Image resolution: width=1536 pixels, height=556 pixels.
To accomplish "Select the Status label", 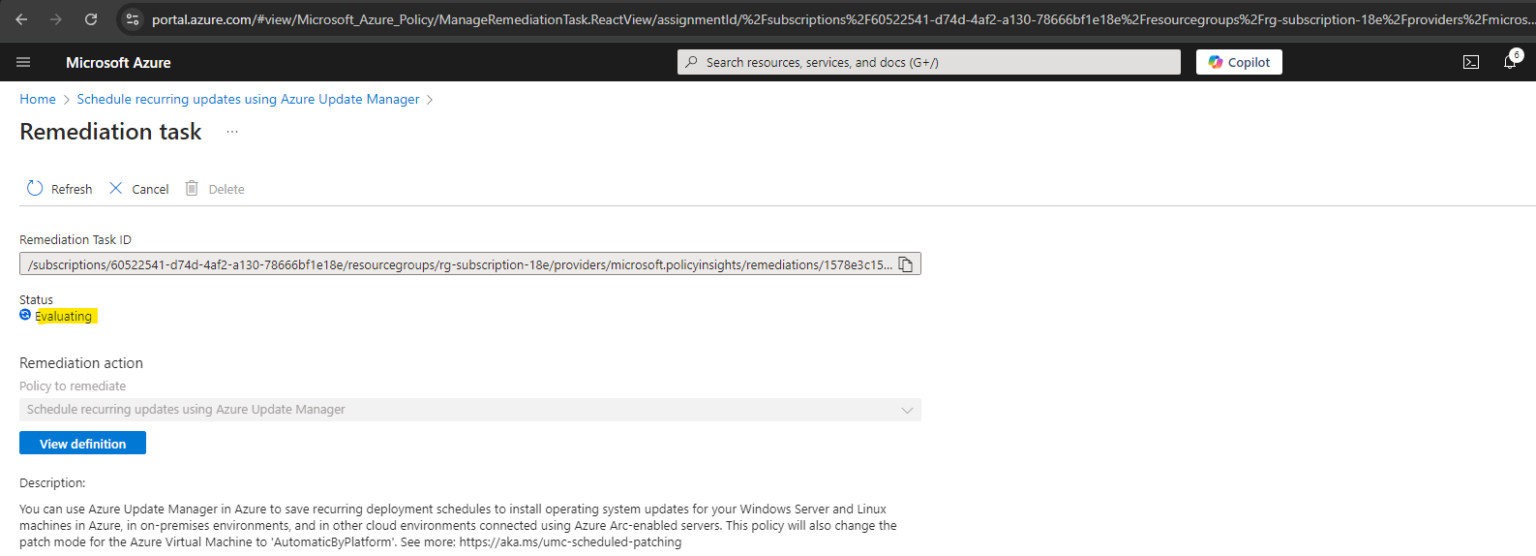I will click(37, 300).
